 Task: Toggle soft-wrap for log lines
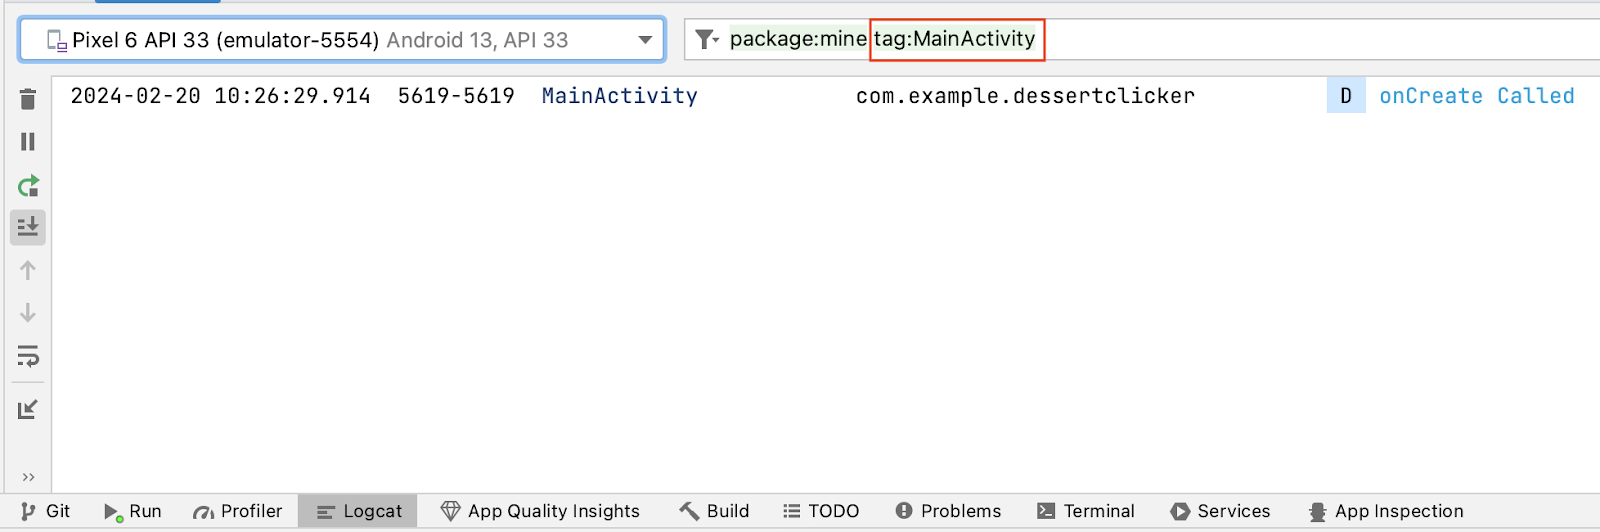tap(28, 356)
